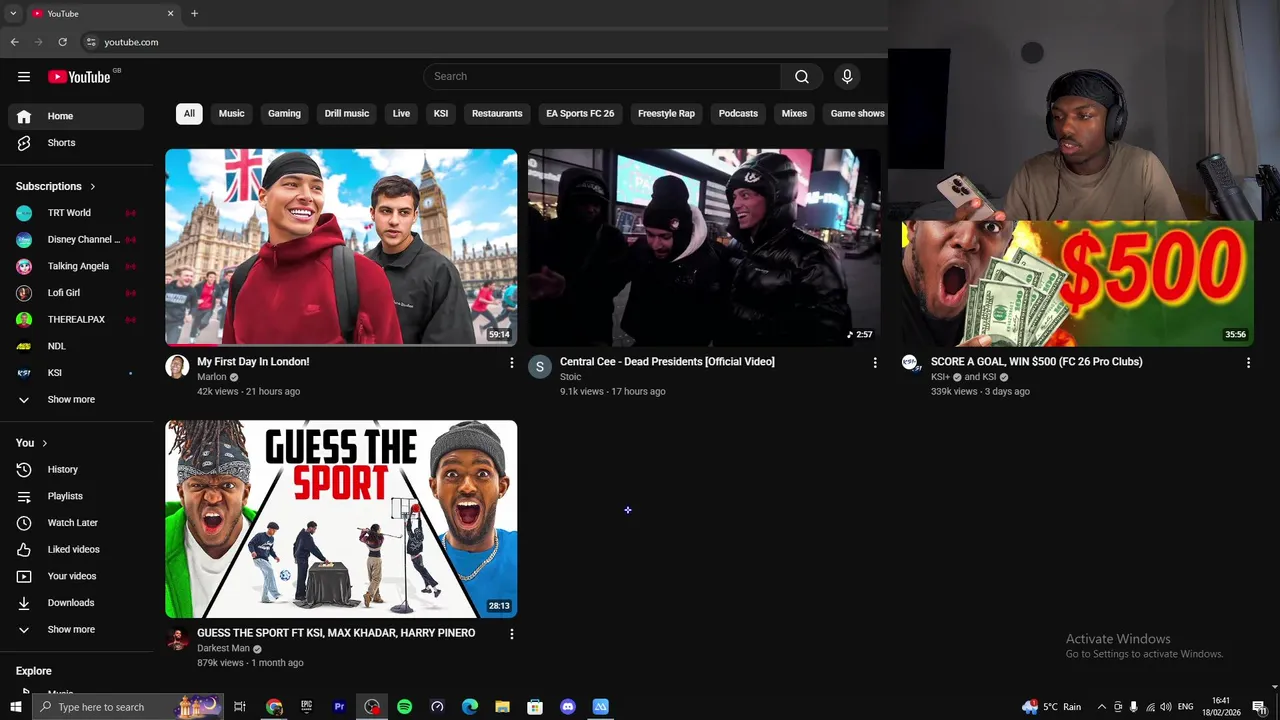
Task: Select the Live filter chip
Action: 401,114
